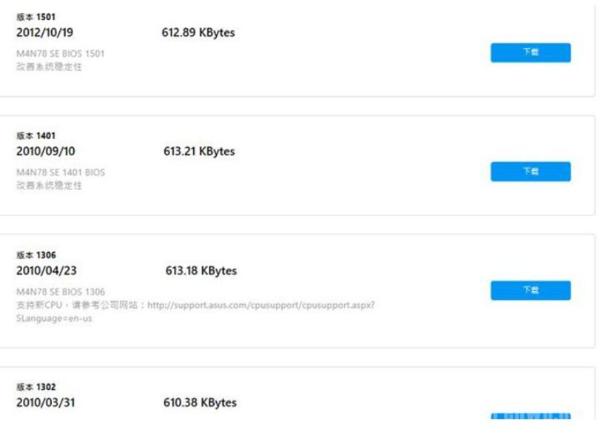
Task: Select the version 1401 heading
Action: (36, 135)
